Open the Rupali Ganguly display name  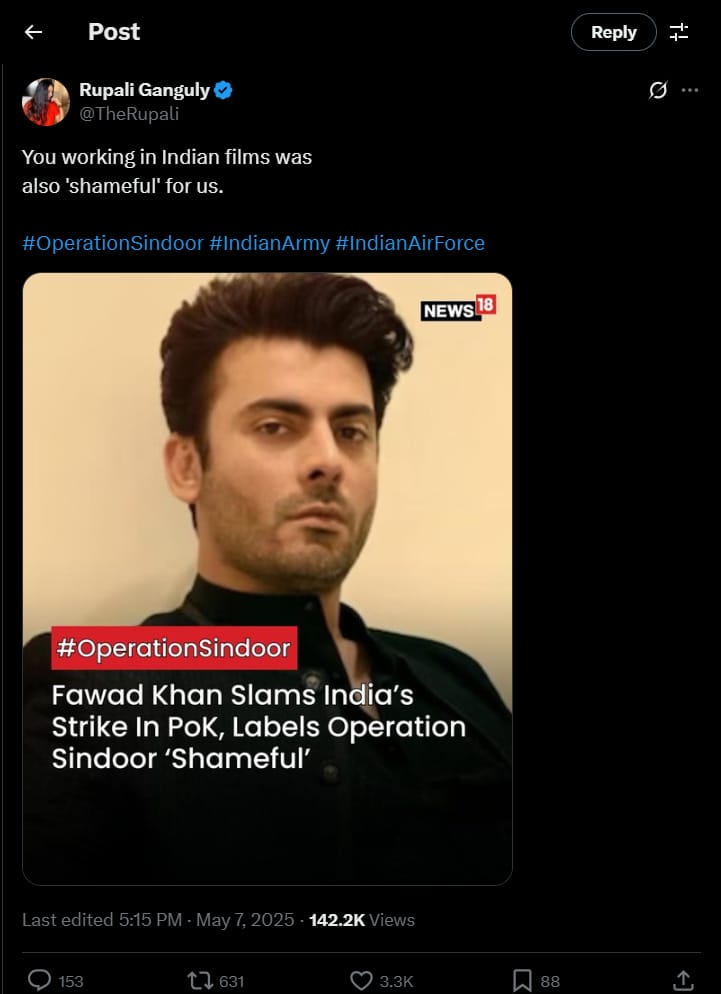point(144,90)
